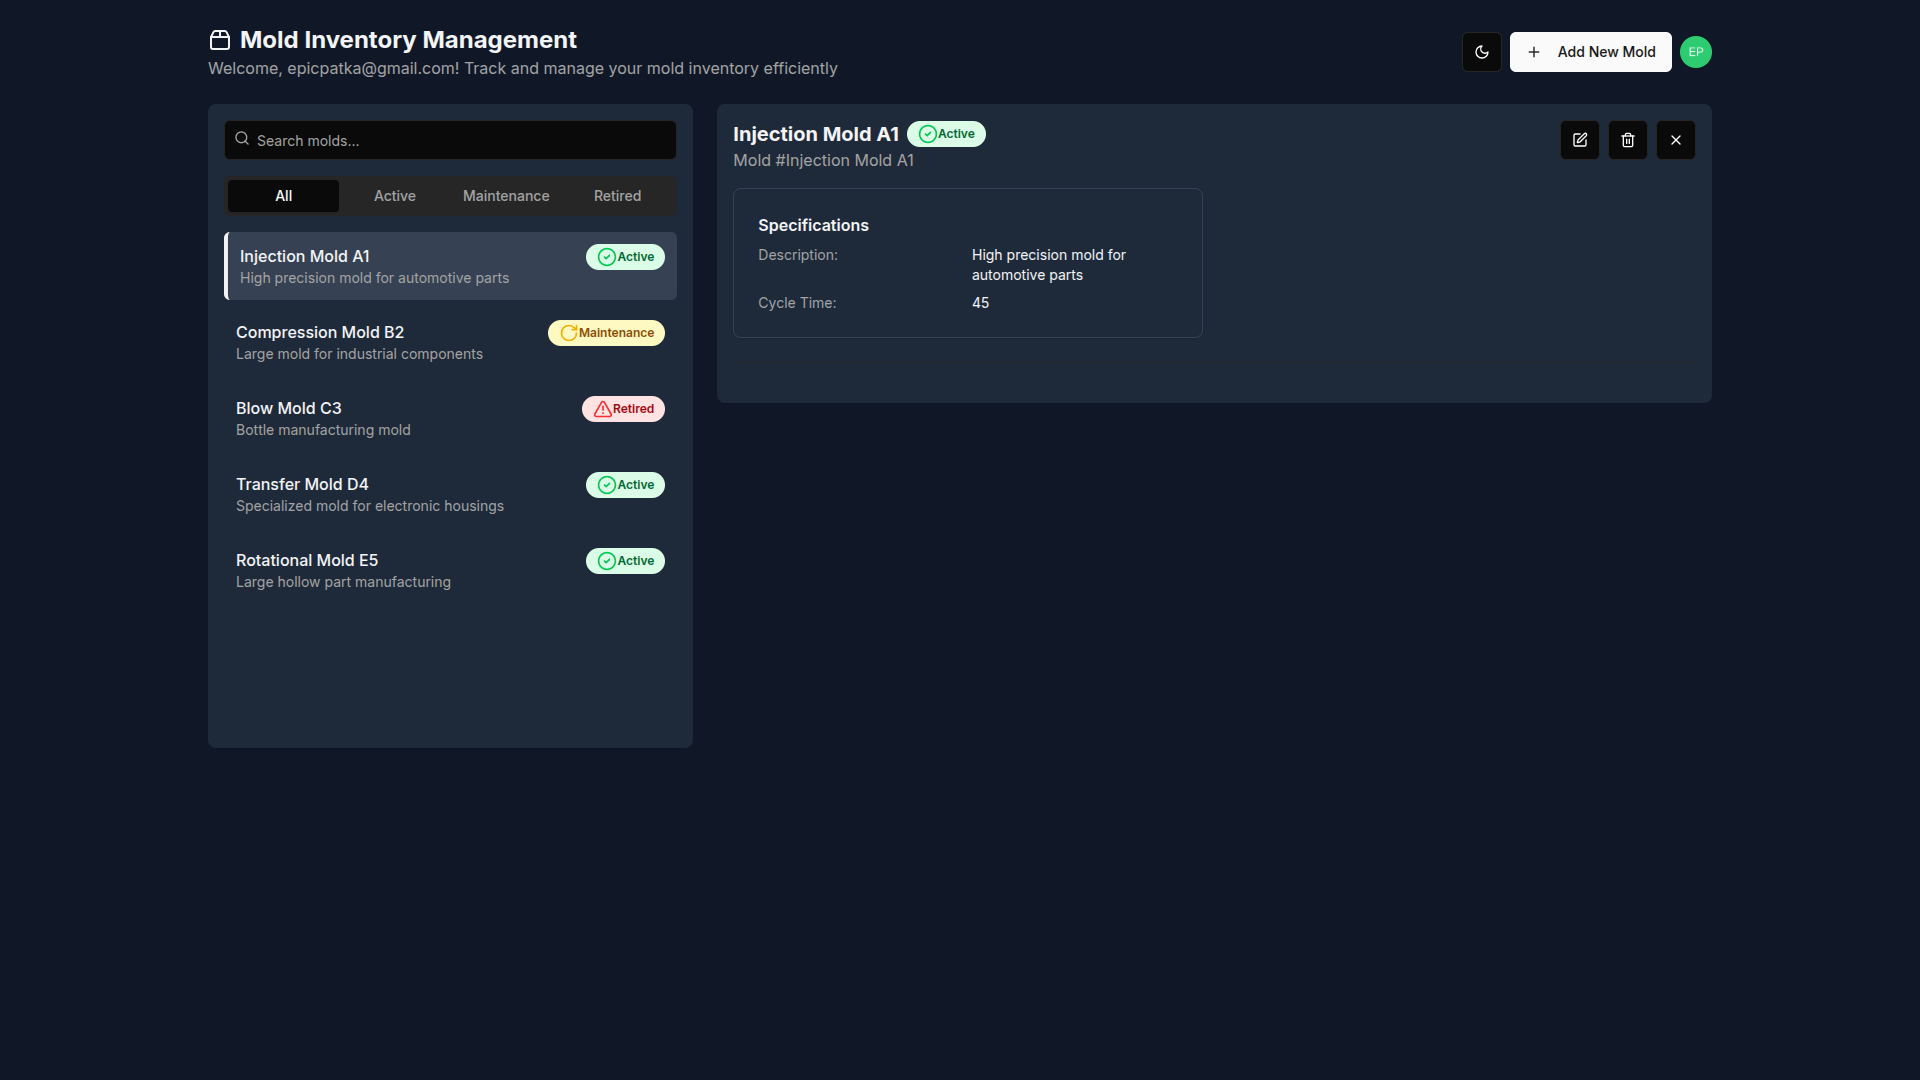Open Blow Mold C3 list entry

pos(450,418)
